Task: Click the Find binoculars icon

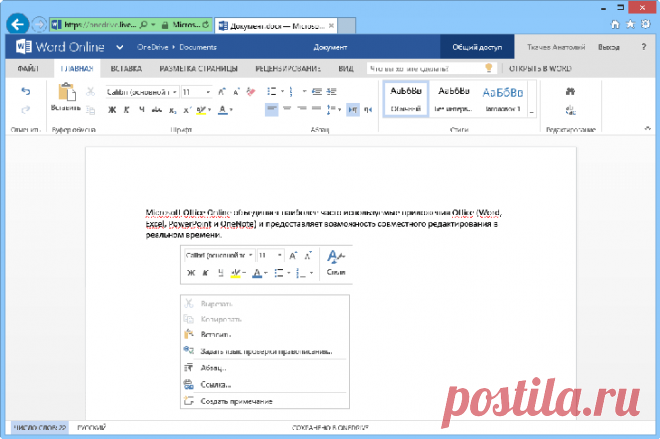Action: (x=570, y=91)
